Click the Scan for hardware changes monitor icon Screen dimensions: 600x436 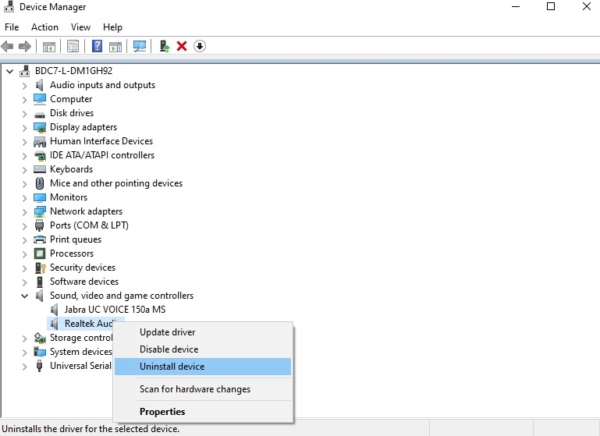tap(140, 47)
